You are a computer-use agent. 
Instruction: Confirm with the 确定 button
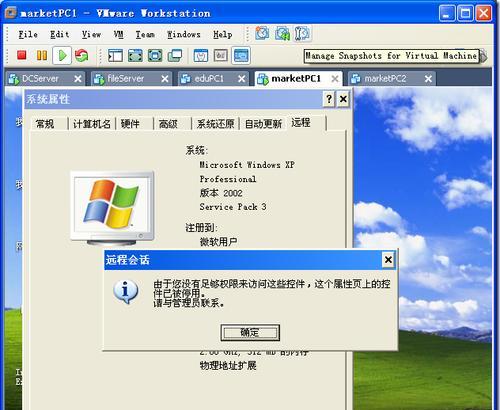pos(250,332)
